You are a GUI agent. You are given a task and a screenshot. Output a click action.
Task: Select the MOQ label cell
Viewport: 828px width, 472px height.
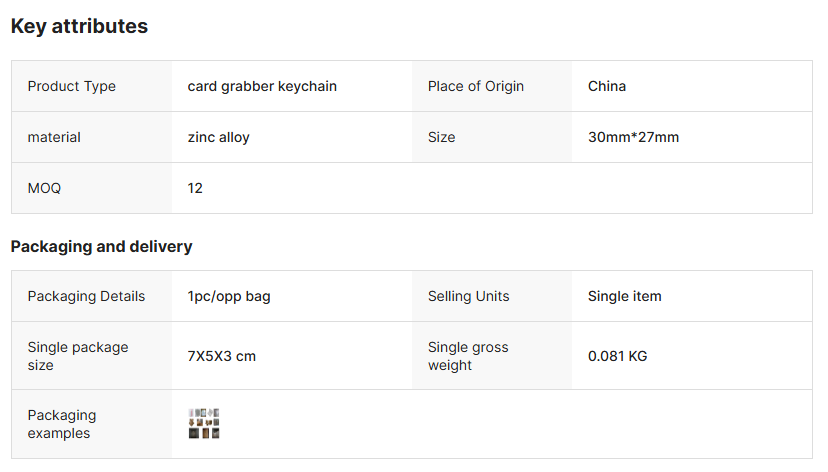(x=44, y=188)
